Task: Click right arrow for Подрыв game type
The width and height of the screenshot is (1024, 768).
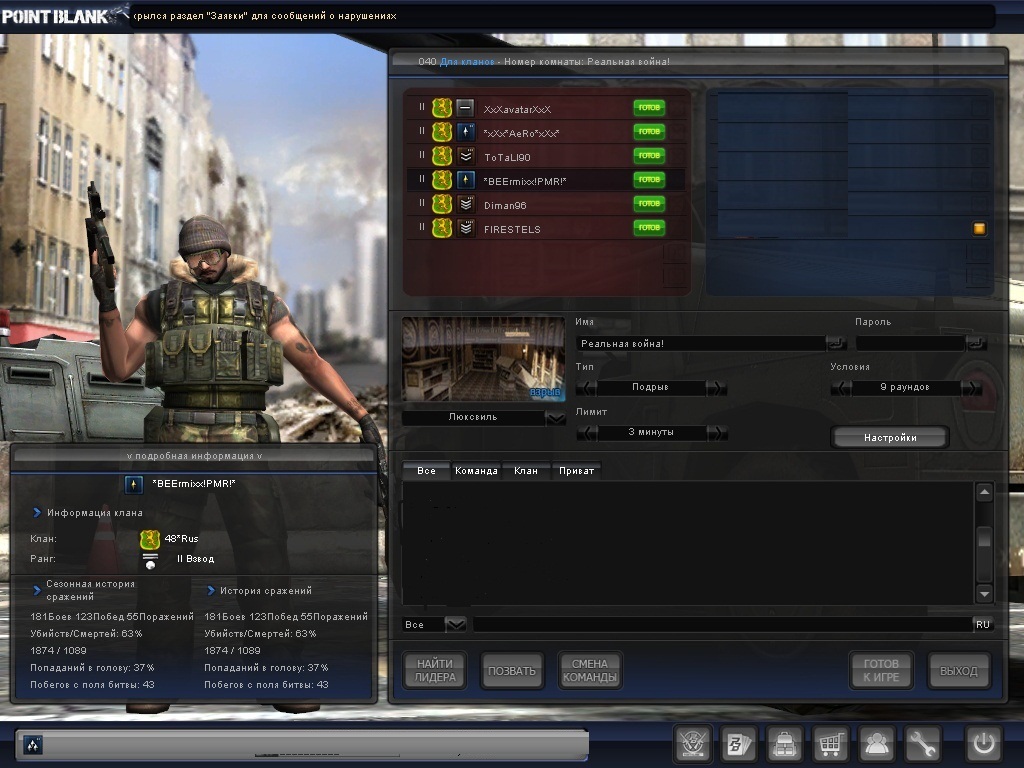Action: (x=717, y=387)
